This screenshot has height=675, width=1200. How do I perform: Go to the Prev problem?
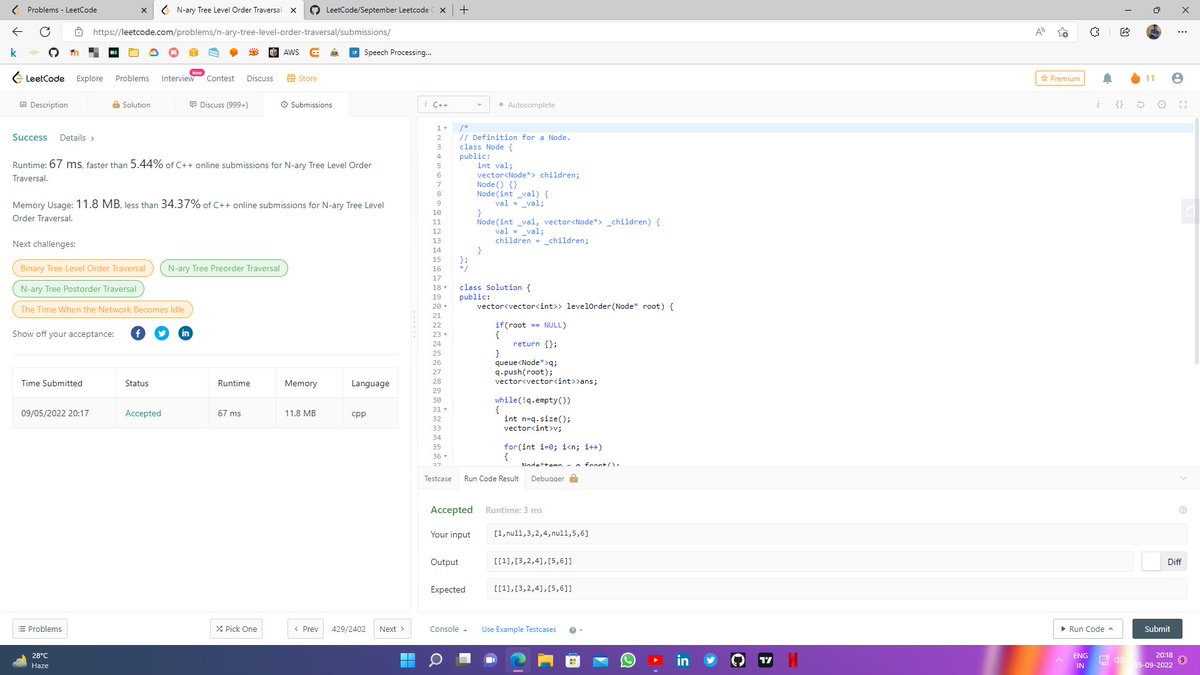305,629
